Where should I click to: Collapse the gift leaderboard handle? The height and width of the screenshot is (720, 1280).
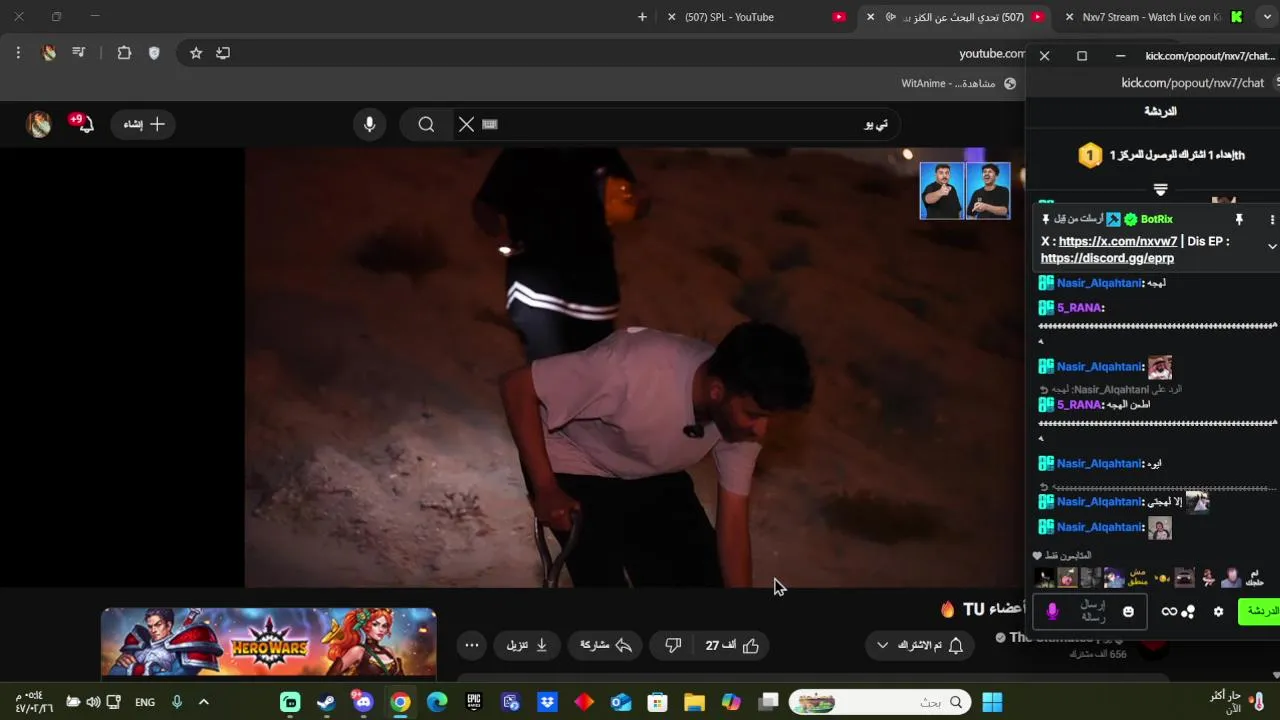pyautogui.click(x=1160, y=189)
